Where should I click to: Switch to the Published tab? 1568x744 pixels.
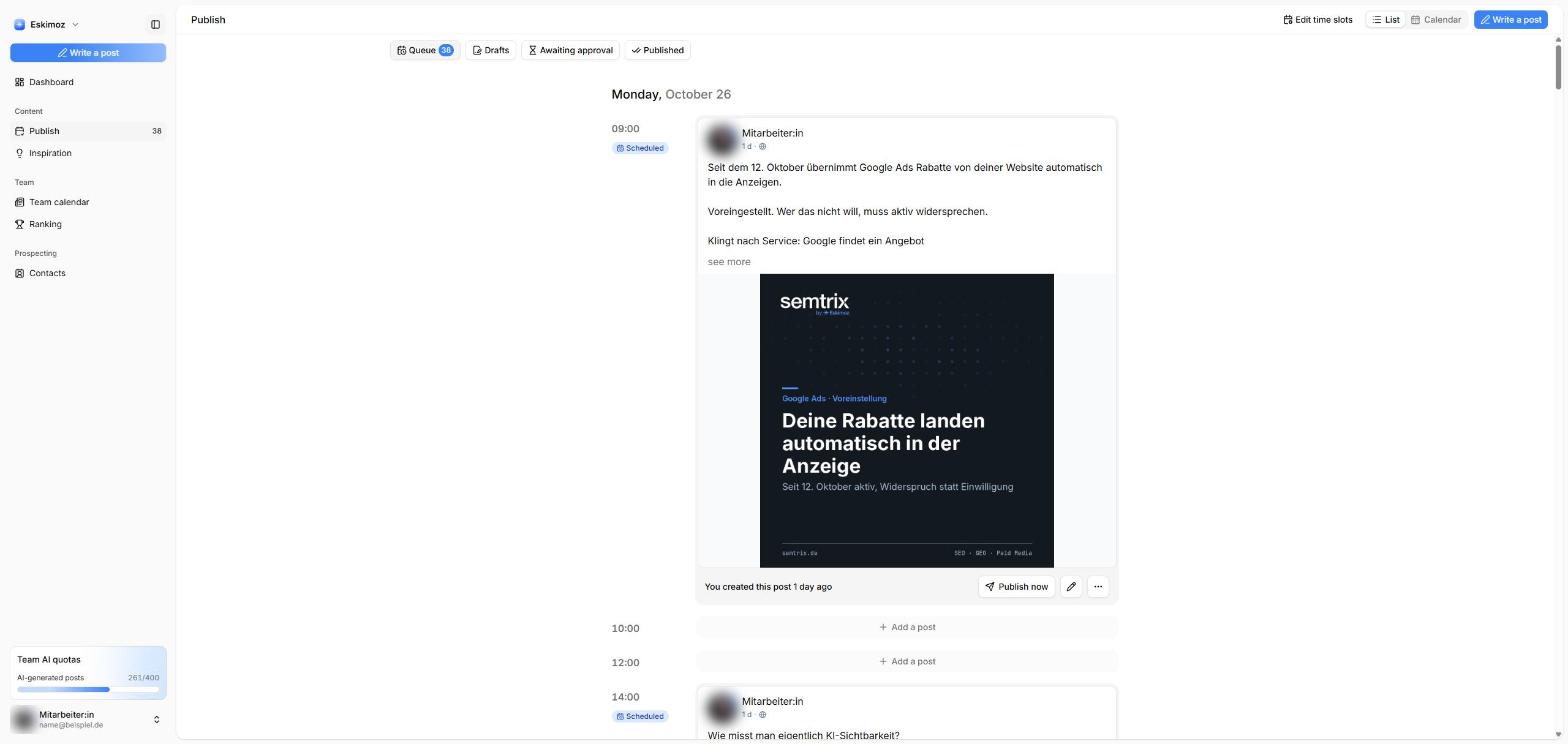[x=658, y=50]
